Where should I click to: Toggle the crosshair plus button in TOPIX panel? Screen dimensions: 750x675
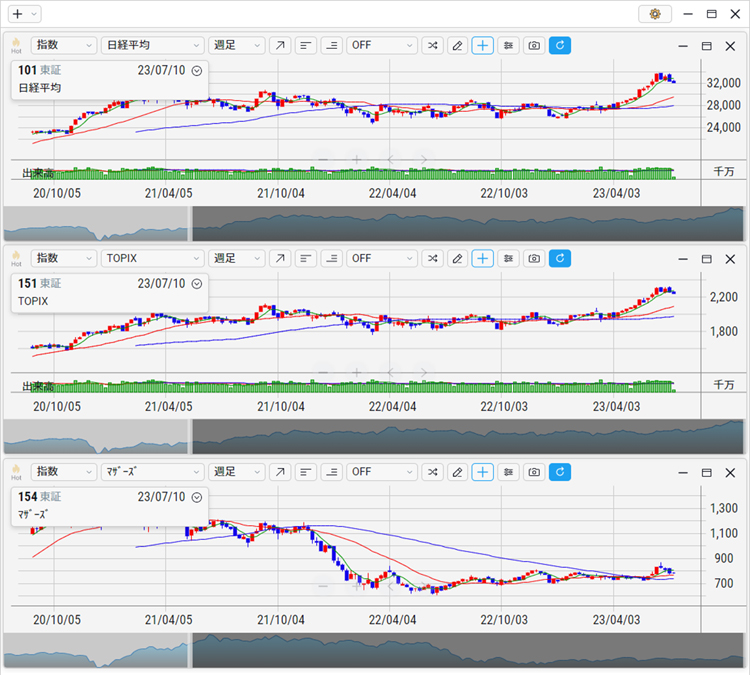[x=483, y=259]
